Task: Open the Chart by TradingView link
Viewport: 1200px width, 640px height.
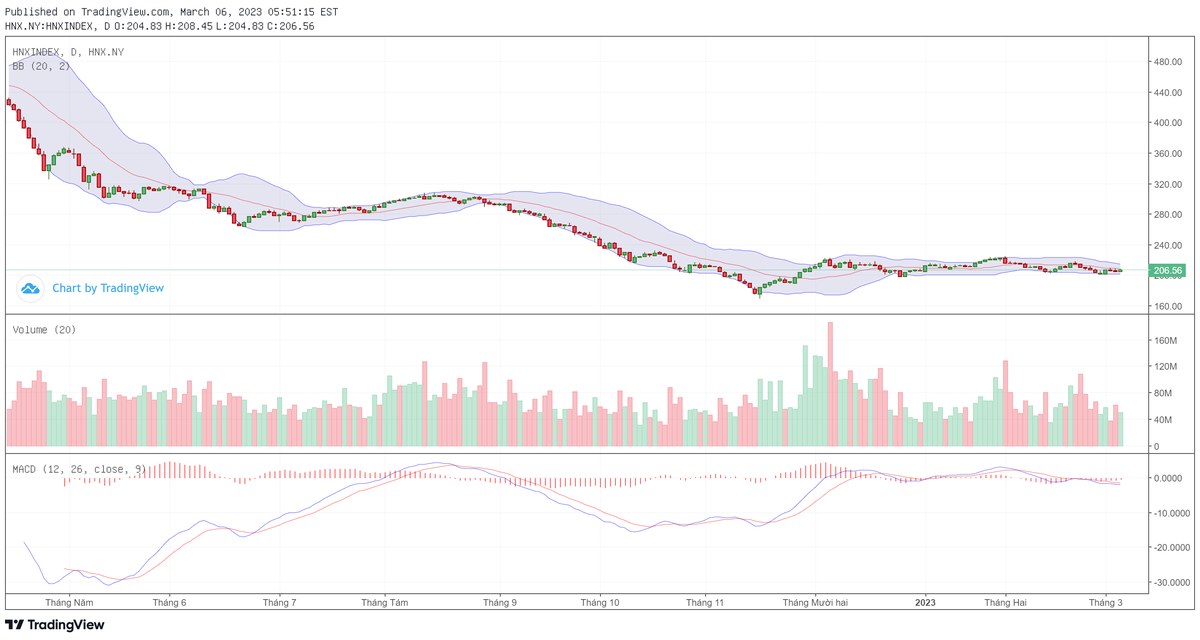Action: coord(108,288)
